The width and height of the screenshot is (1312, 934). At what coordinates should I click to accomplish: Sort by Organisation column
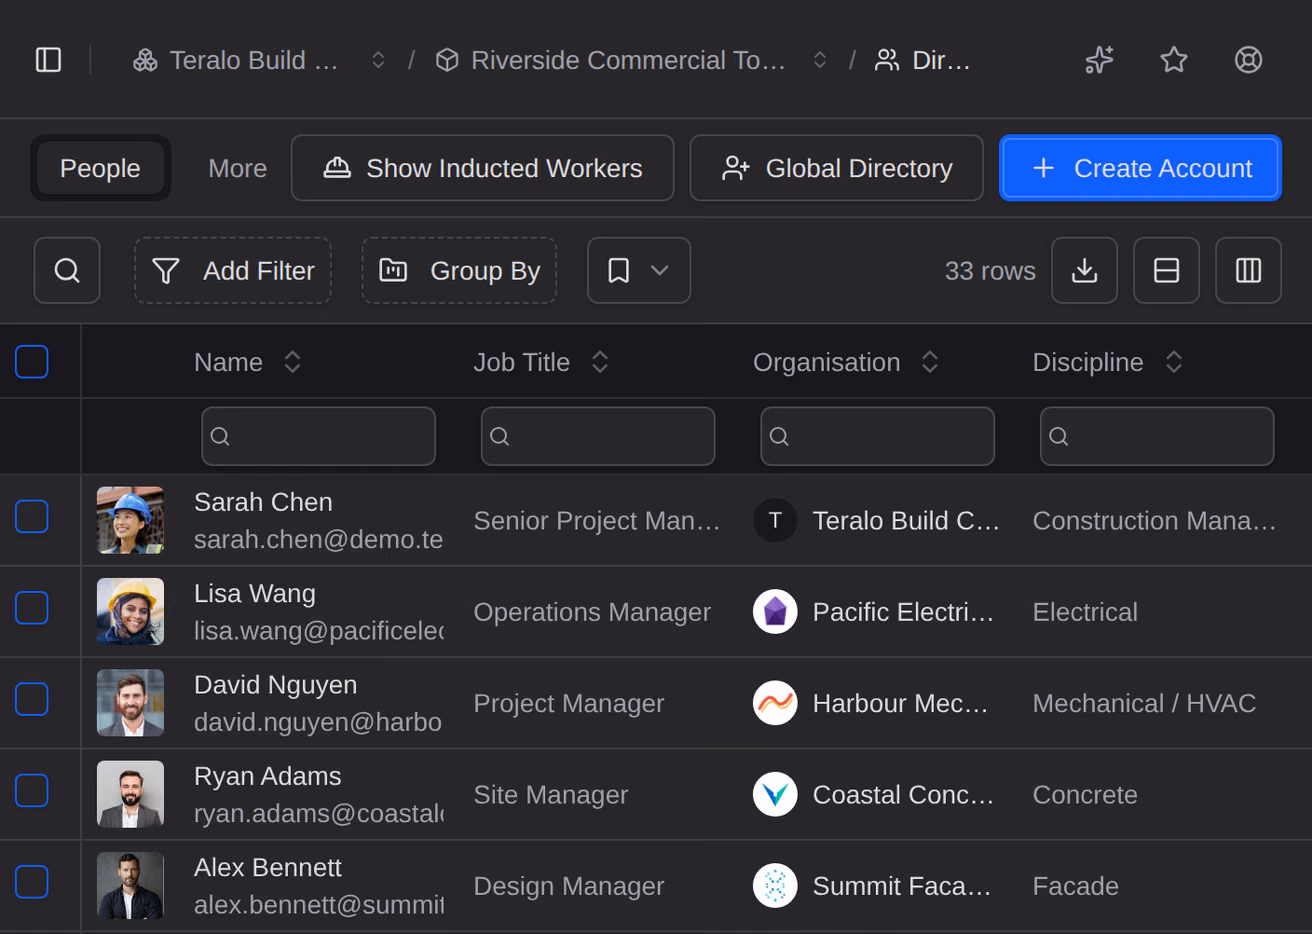point(930,362)
